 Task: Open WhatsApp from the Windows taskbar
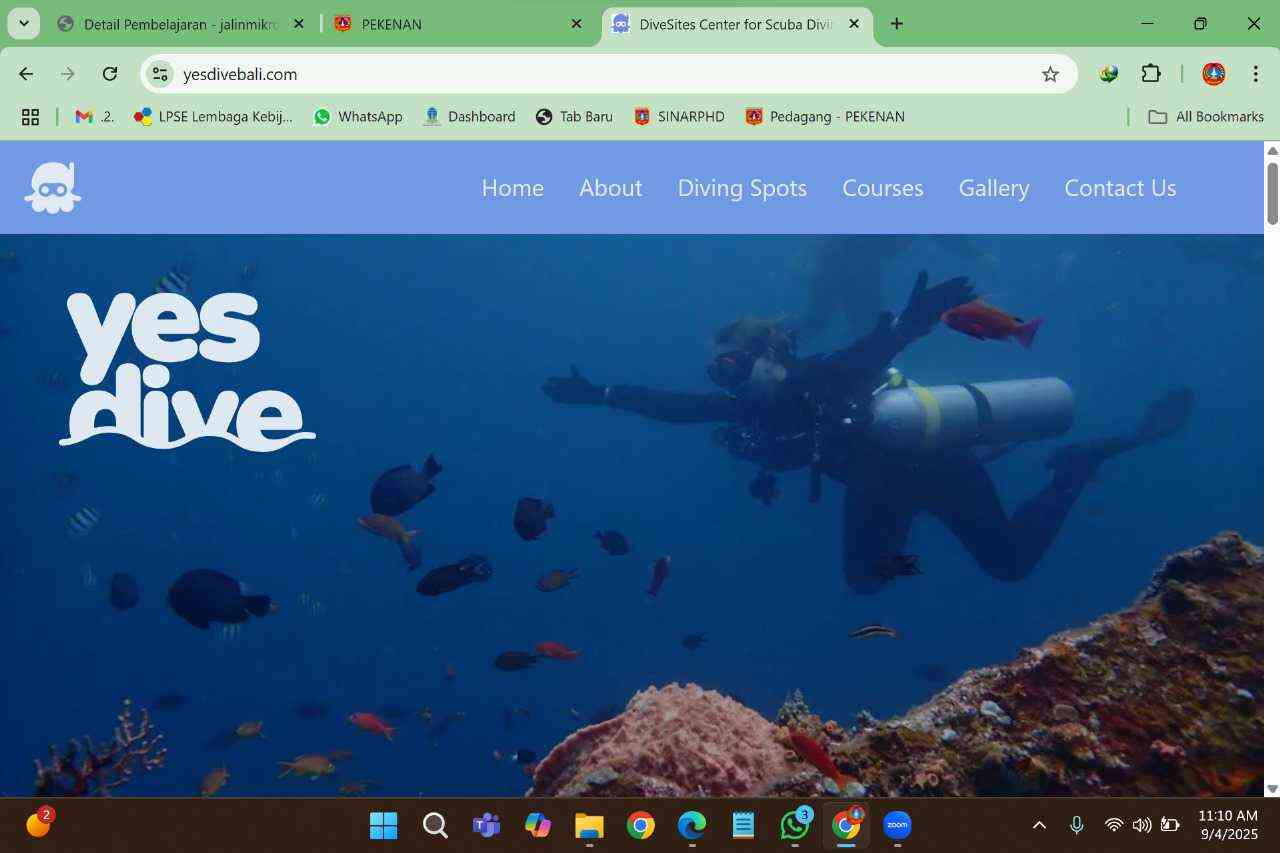(795, 825)
